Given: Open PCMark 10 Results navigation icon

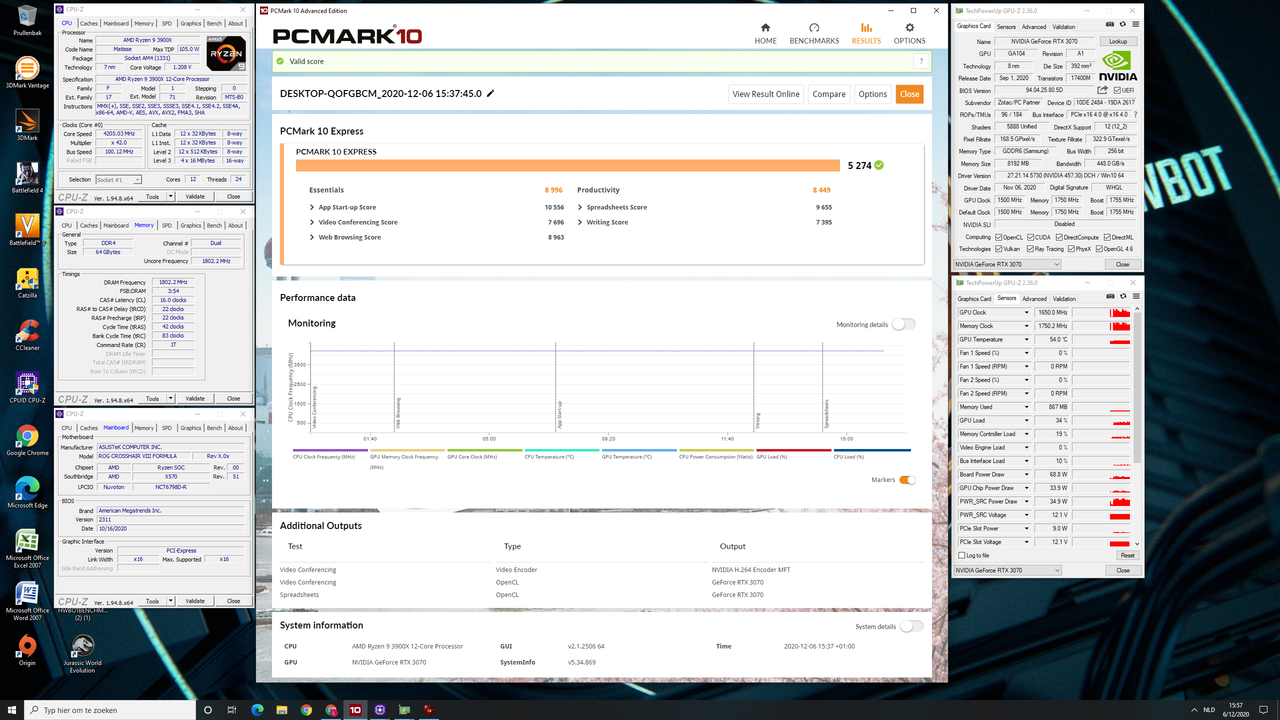Looking at the screenshot, I should point(866,29).
